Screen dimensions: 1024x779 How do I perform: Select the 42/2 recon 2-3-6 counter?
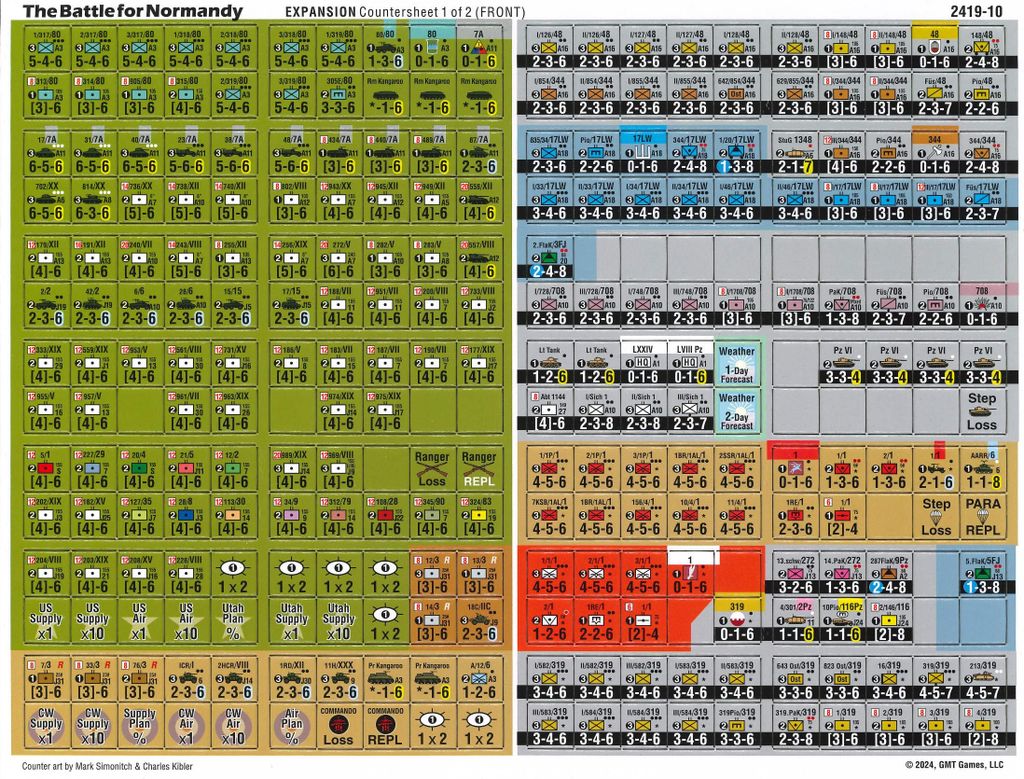pos(93,304)
